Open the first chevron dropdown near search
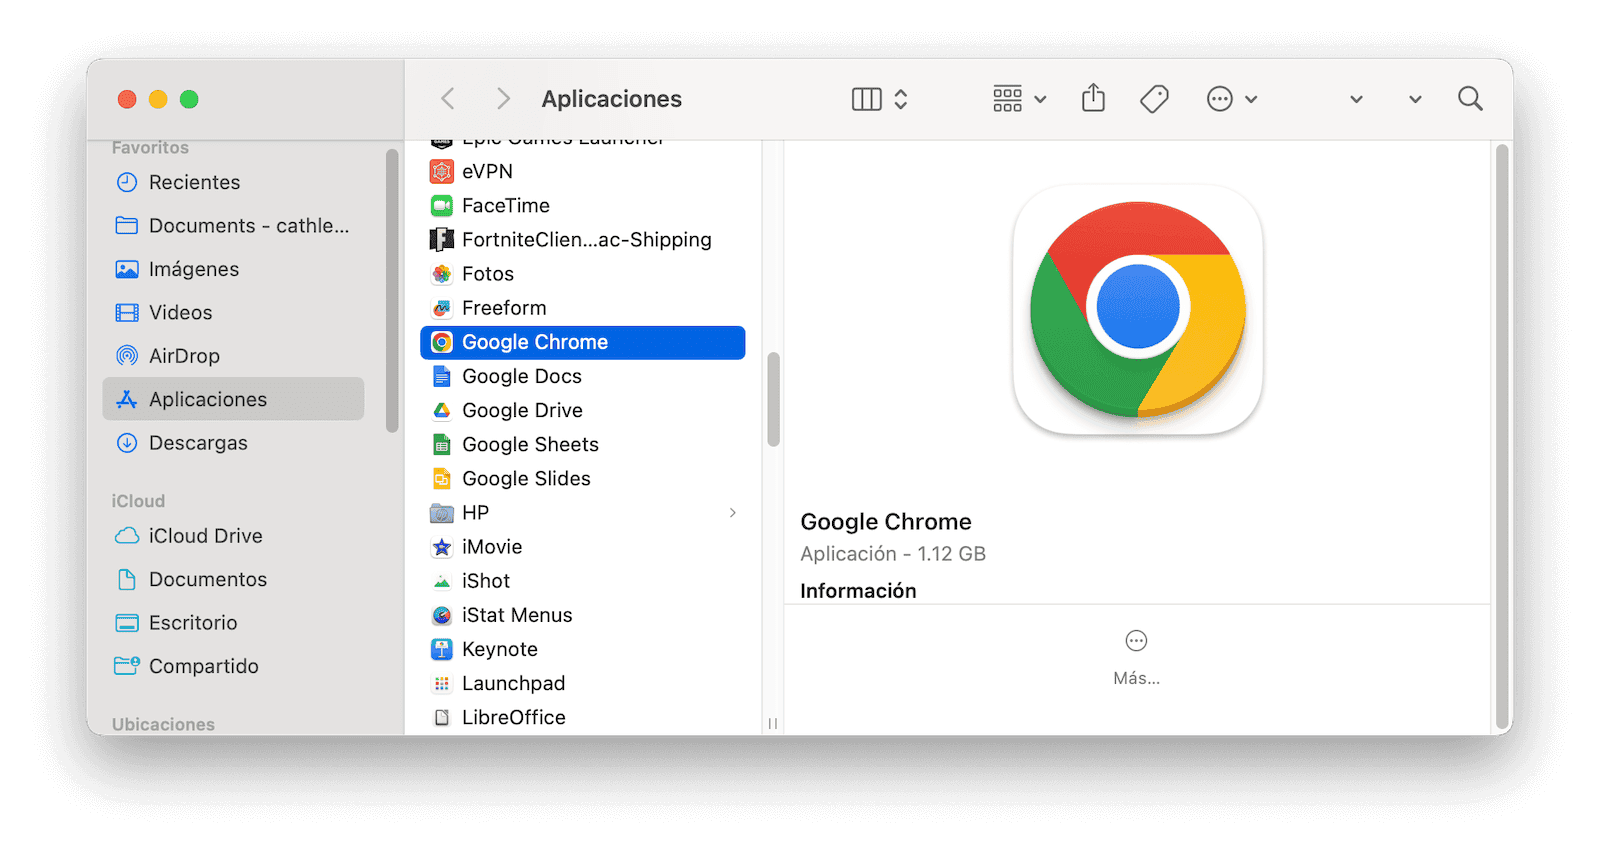1600x850 pixels. click(x=1356, y=99)
